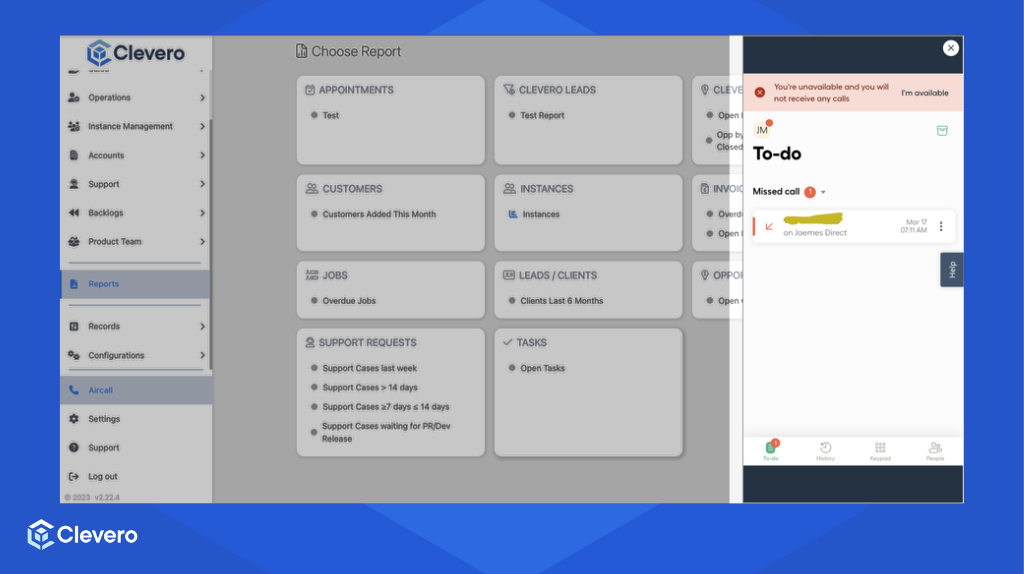This screenshot has height=574, width=1024.
Task: Click the Records icon in sidebar
Action: (74, 327)
